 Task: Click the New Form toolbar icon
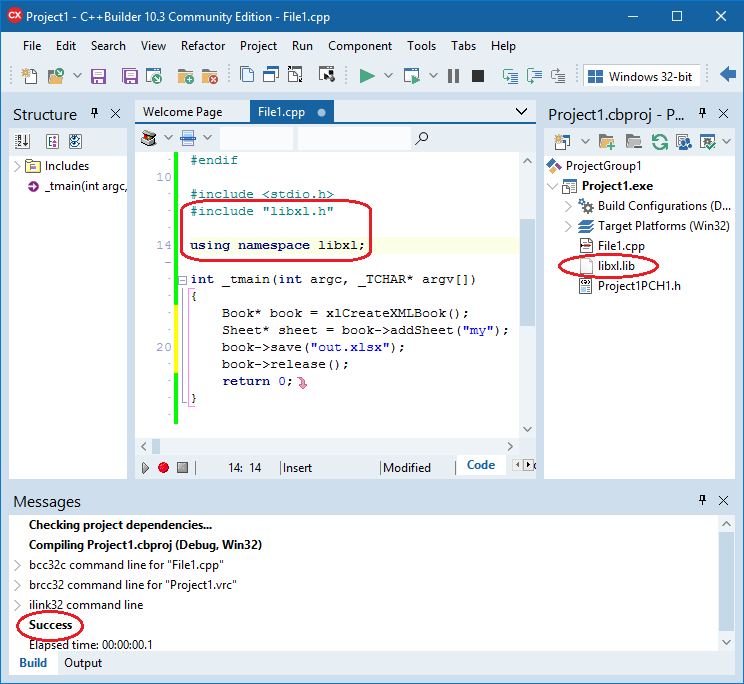pyautogui.click(x=327, y=75)
